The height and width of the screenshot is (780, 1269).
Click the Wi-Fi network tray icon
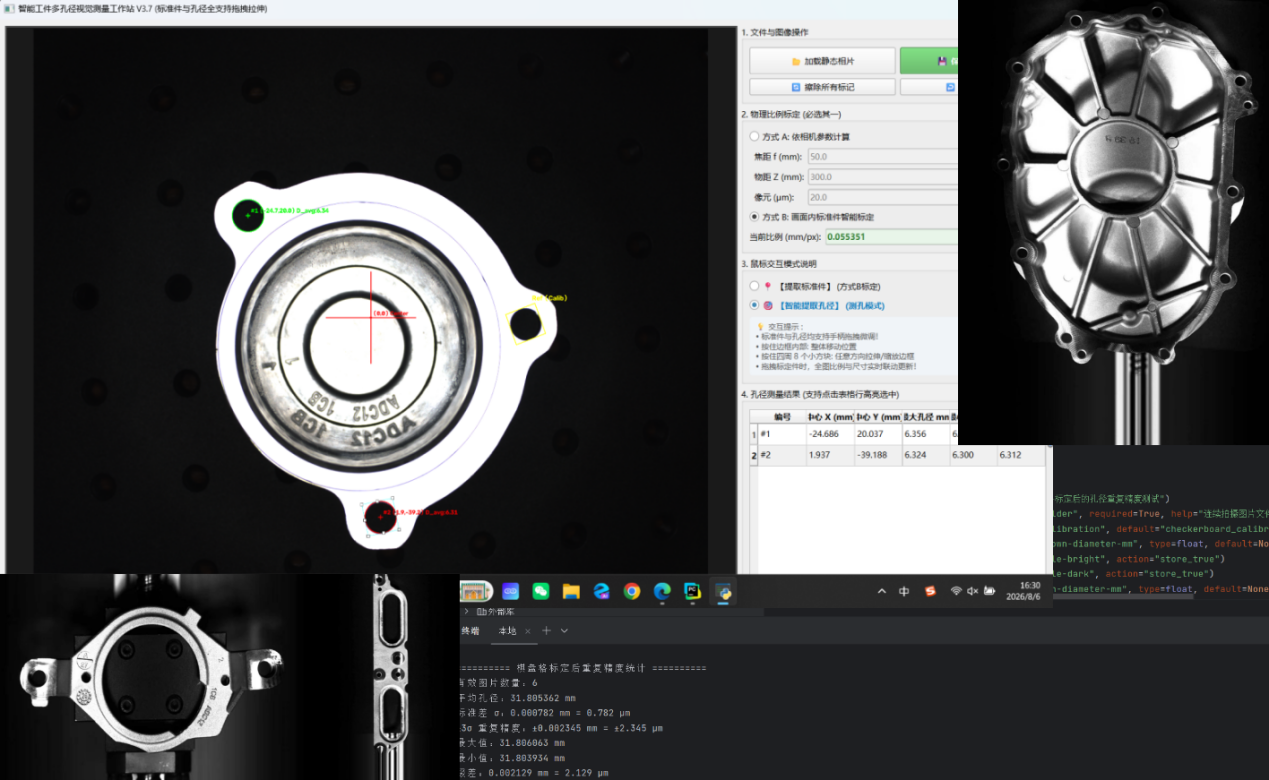click(955, 591)
